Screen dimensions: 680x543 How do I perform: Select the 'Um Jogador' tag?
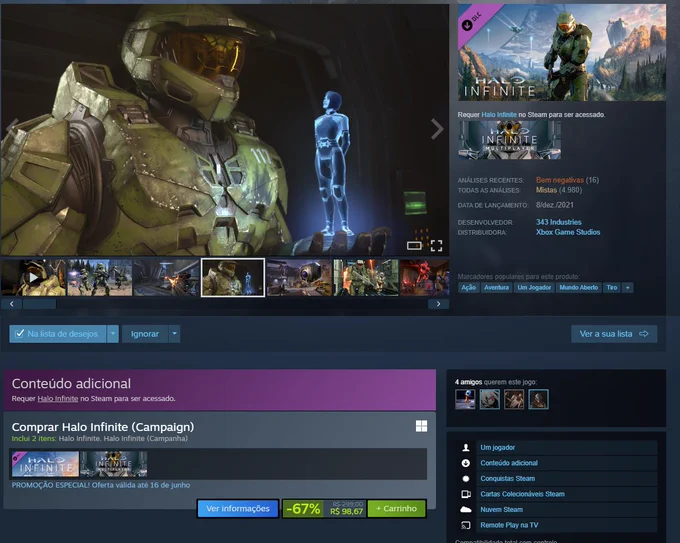tap(534, 288)
